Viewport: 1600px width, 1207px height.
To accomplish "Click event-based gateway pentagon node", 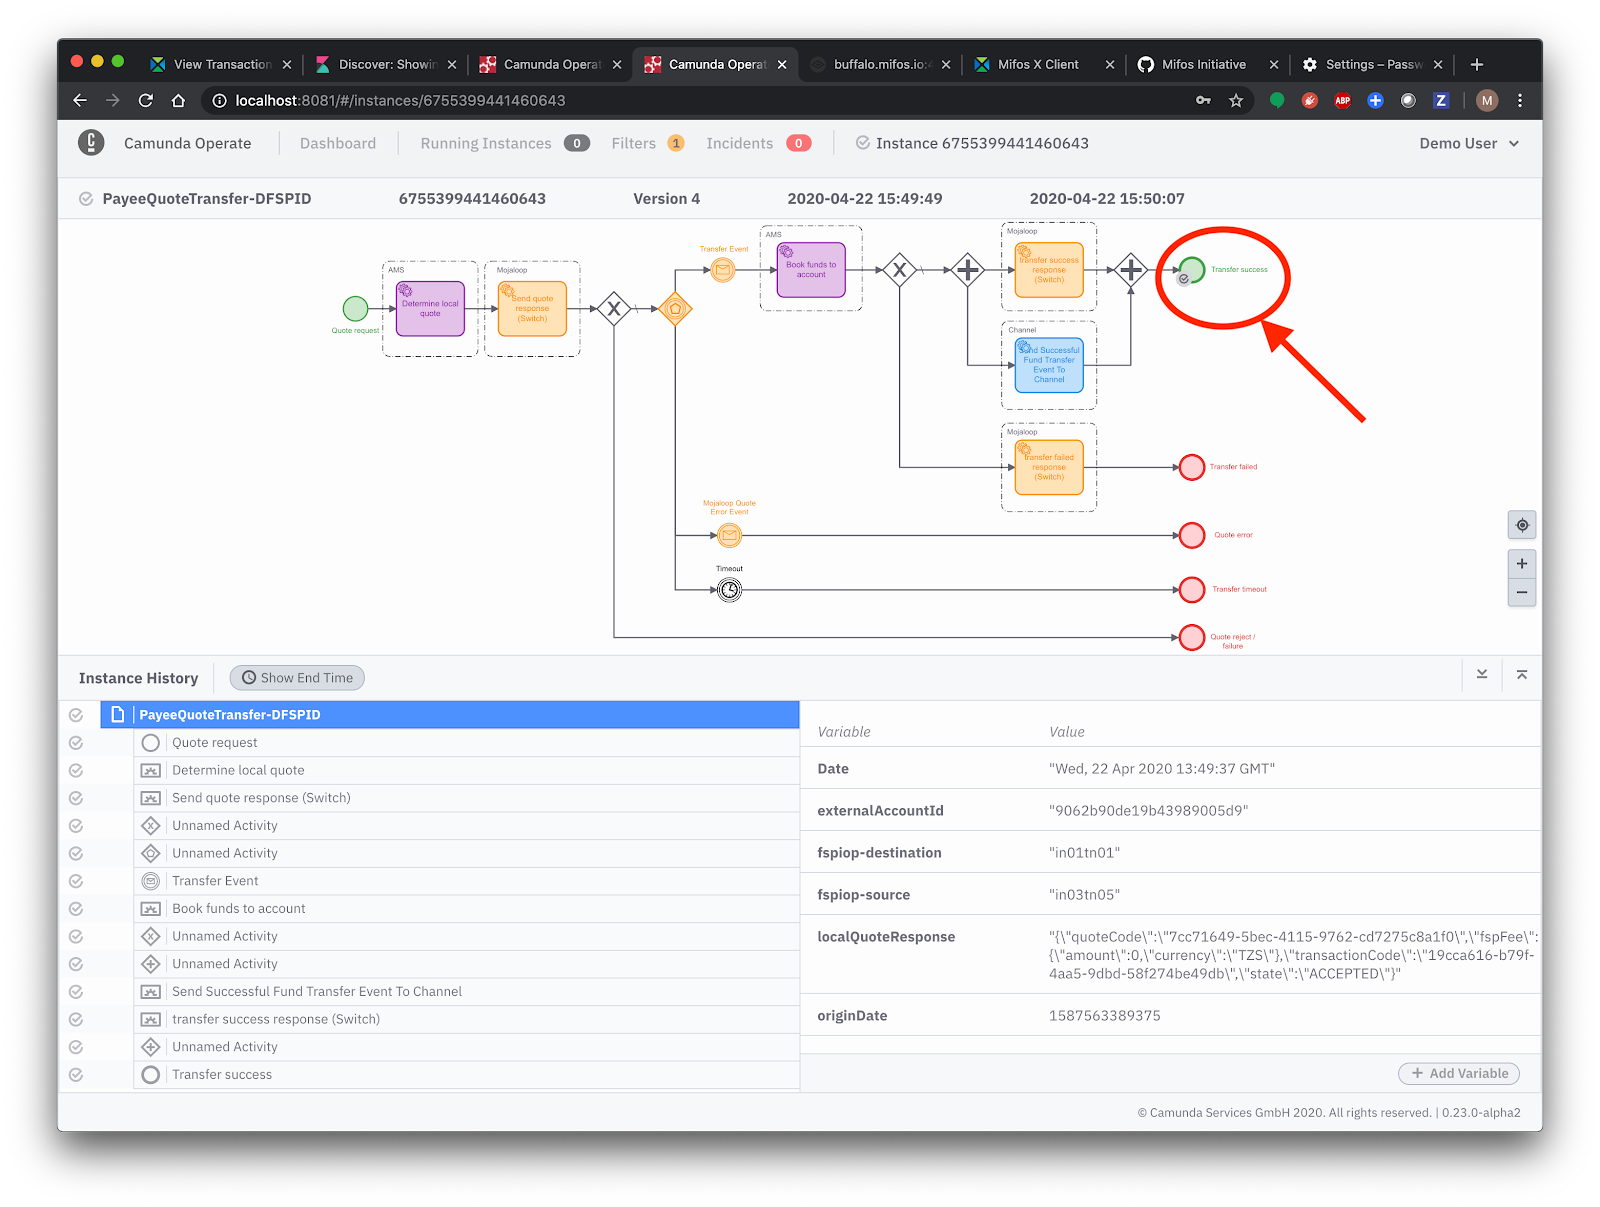I will 675,309.
